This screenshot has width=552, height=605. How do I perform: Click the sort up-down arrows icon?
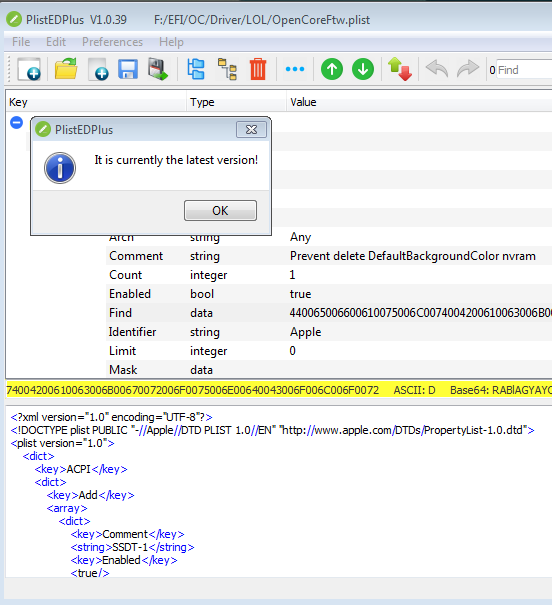click(400, 69)
